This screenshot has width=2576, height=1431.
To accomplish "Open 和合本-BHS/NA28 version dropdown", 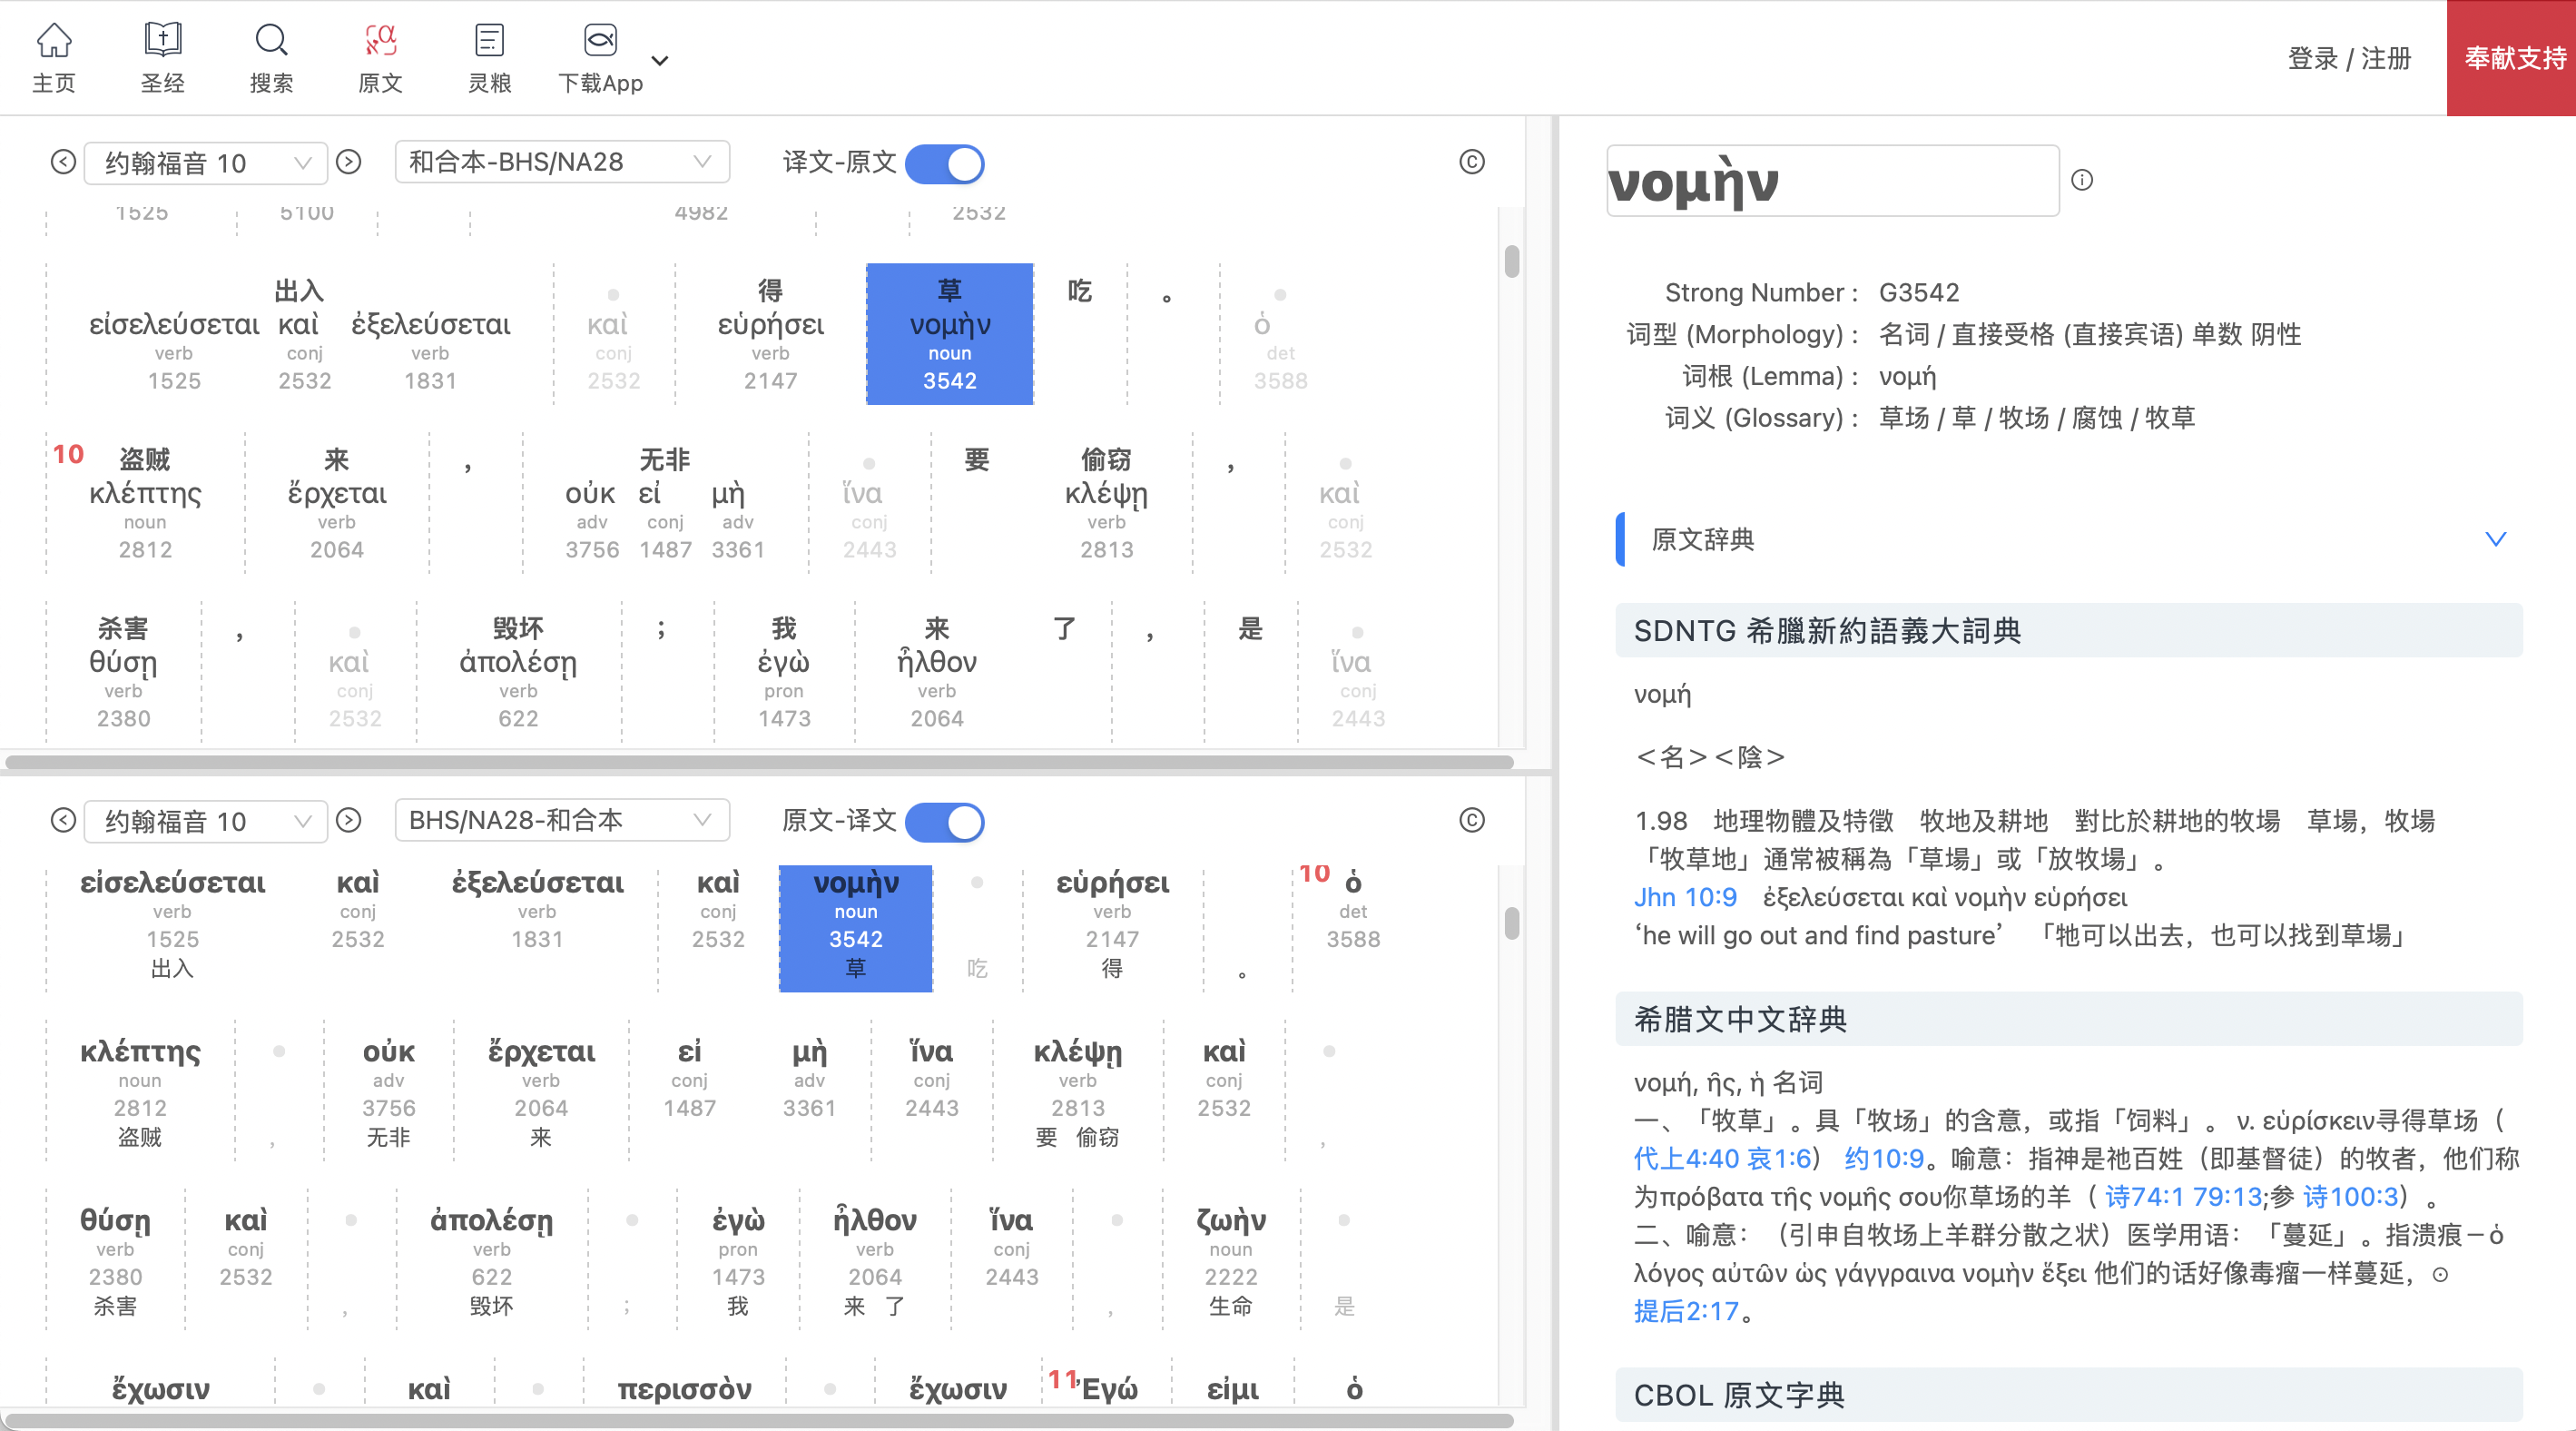I will (562, 162).
